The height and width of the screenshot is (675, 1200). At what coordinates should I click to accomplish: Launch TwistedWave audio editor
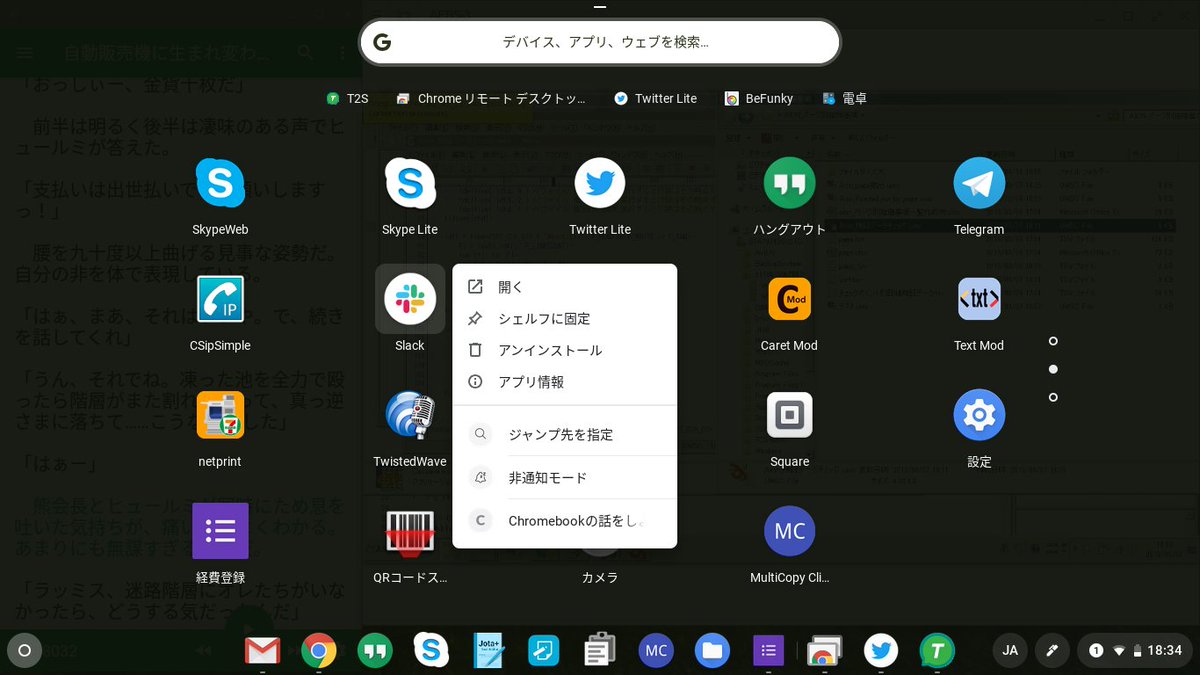pyautogui.click(x=410, y=415)
